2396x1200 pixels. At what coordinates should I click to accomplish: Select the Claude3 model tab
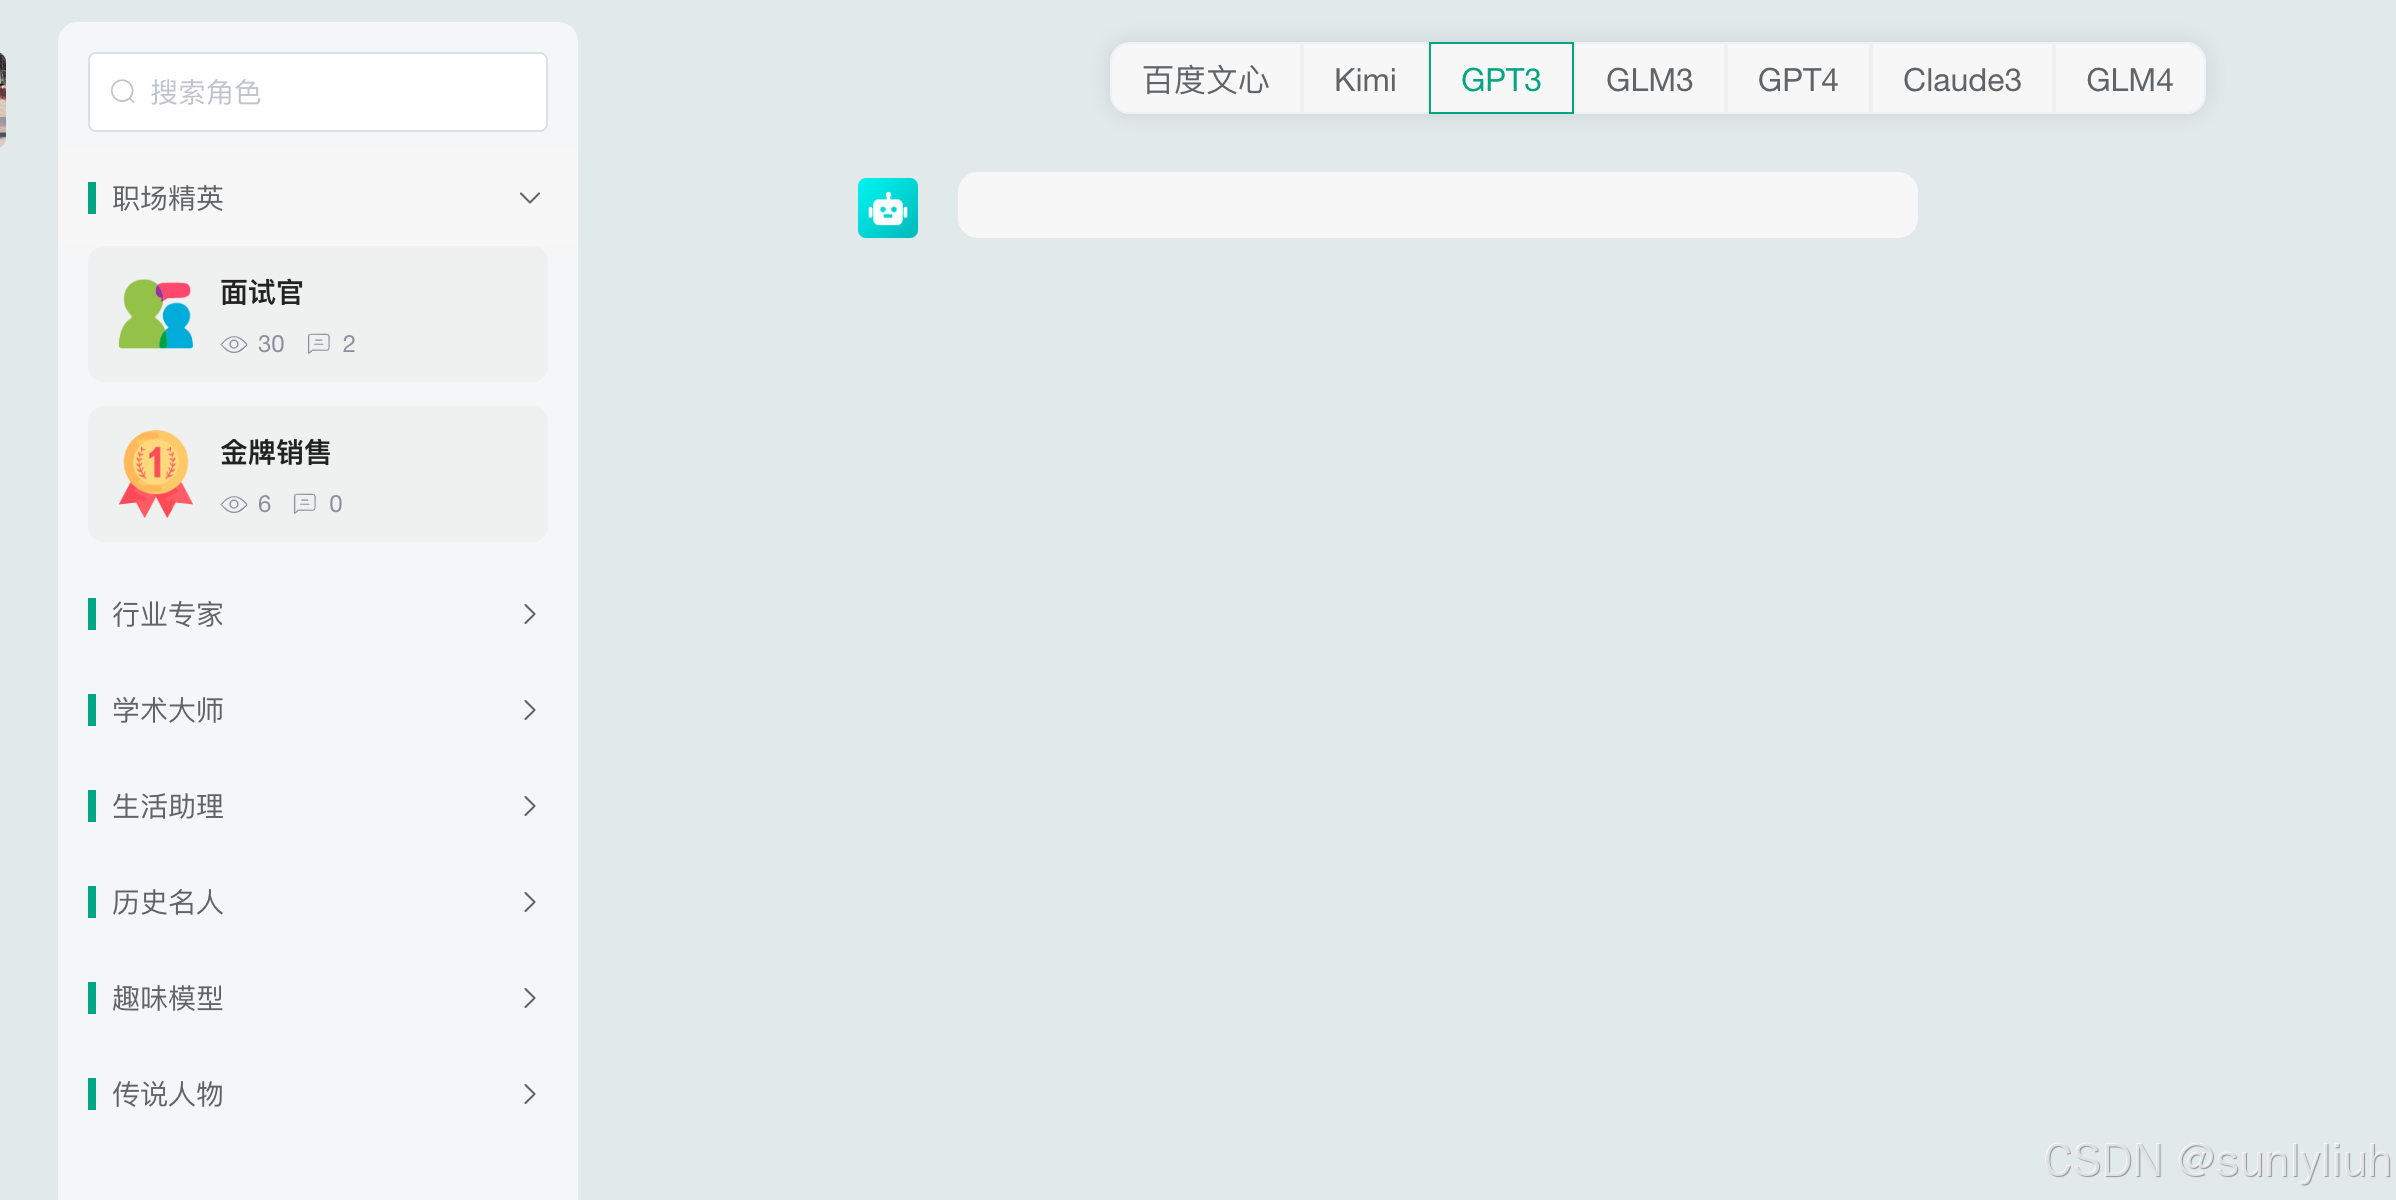[1961, 79]
